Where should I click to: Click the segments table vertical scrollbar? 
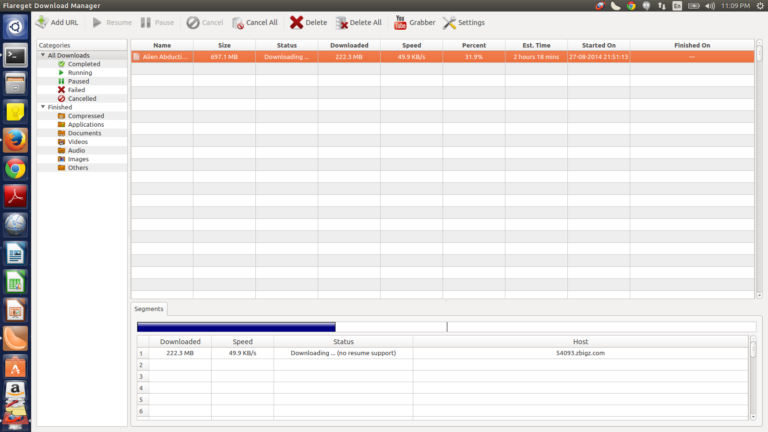point(753,378)
